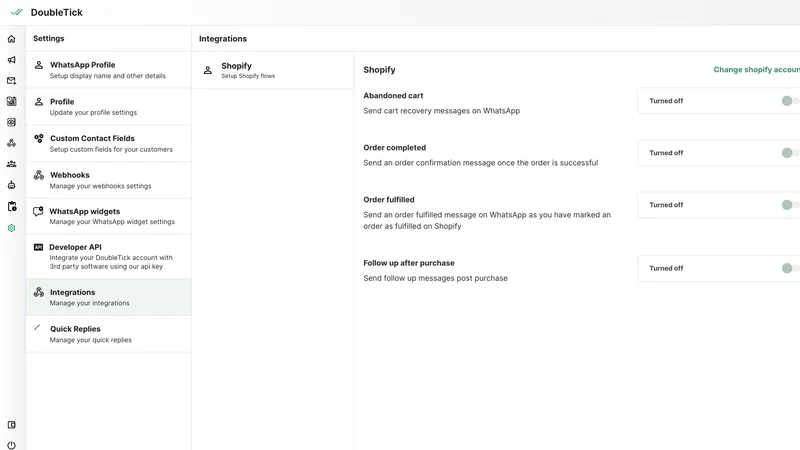
Task: Open the megaphone broadcast icon
Action: pyautogui.click(x=11, y=60)
